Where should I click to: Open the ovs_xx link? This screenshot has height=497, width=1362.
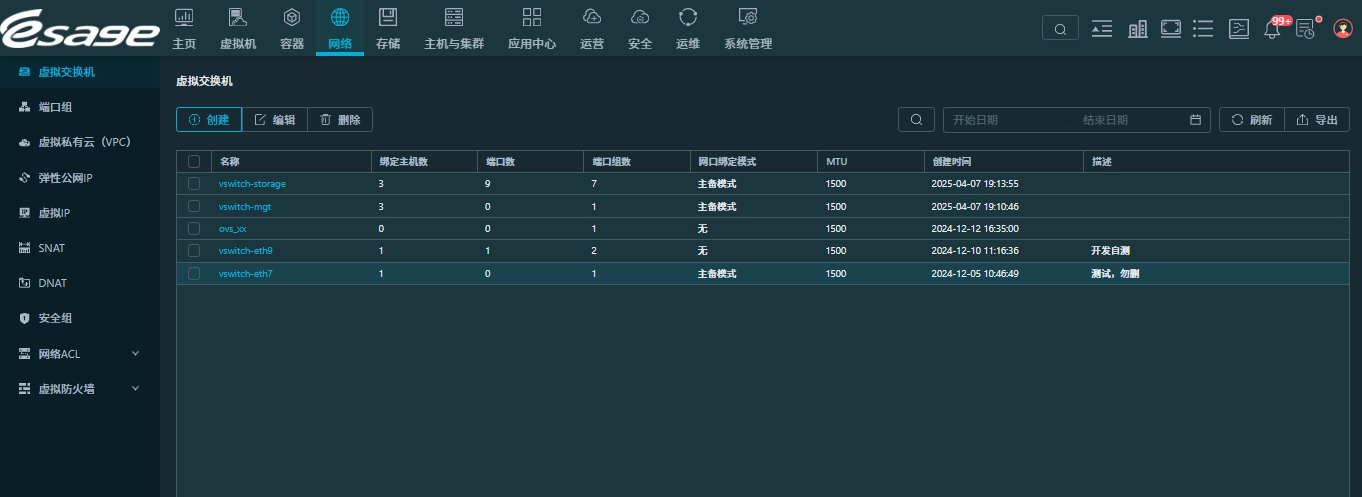point(232,228)
